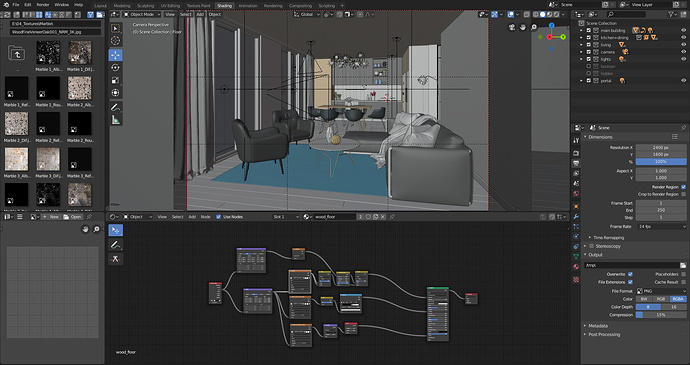This screenshot has width=690, height=365.
Task: Select the Move tool in viewport
Action: click(x=116, y=55)
